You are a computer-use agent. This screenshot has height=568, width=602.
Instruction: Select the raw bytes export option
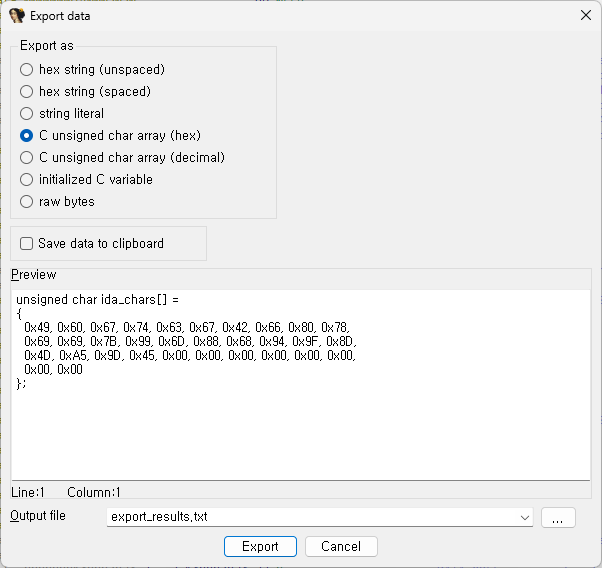tap(27, 202)
